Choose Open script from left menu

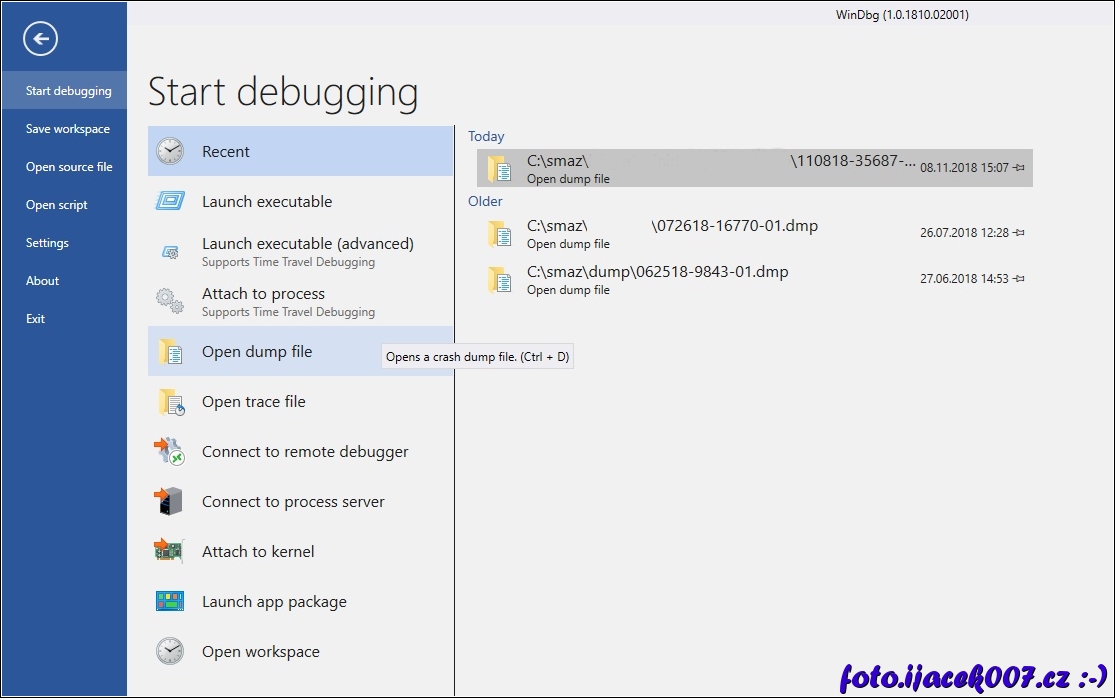point(57,205)
